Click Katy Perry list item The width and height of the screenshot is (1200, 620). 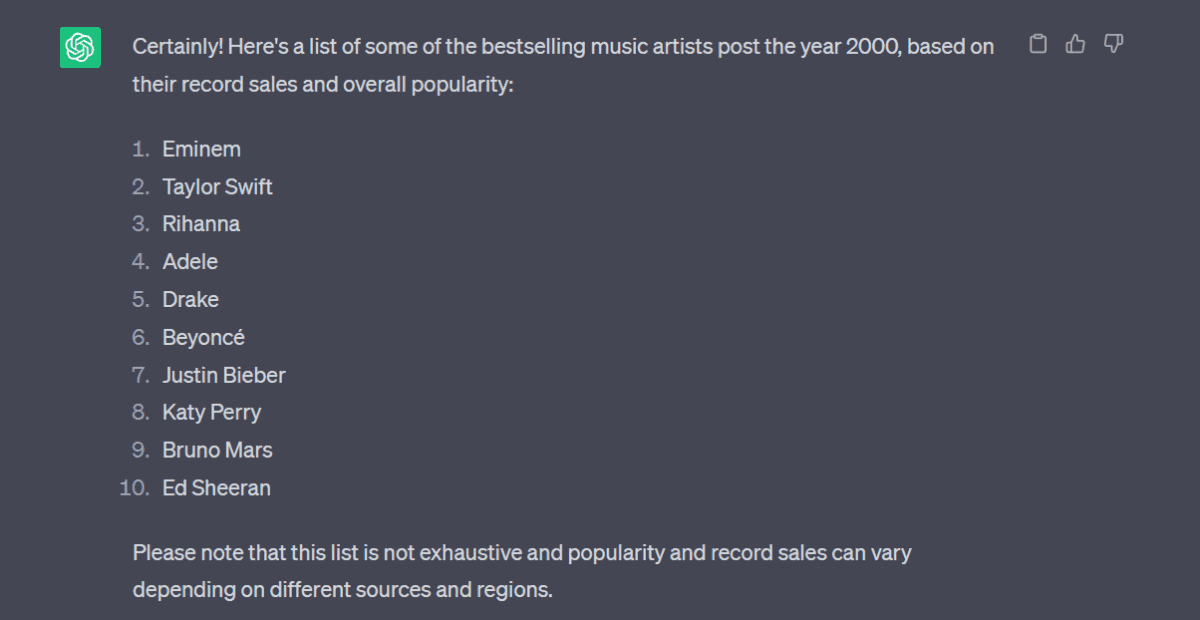(x=212, y=412)
